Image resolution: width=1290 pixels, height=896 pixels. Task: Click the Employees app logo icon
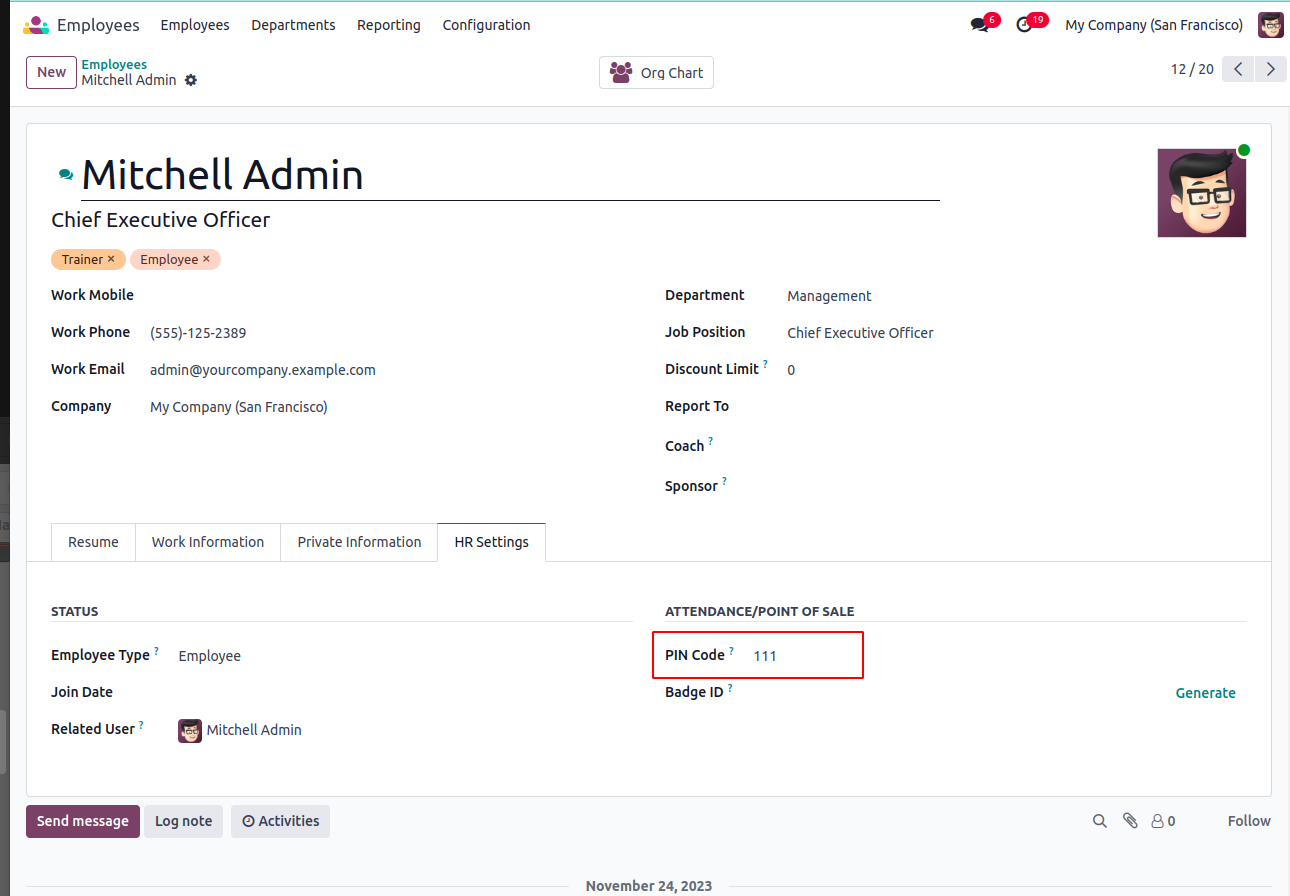point(36,25)
